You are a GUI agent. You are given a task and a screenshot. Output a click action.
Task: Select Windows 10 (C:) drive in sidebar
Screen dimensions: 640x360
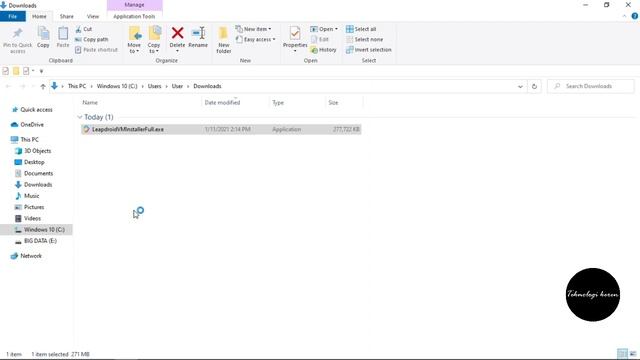point(36,230)
